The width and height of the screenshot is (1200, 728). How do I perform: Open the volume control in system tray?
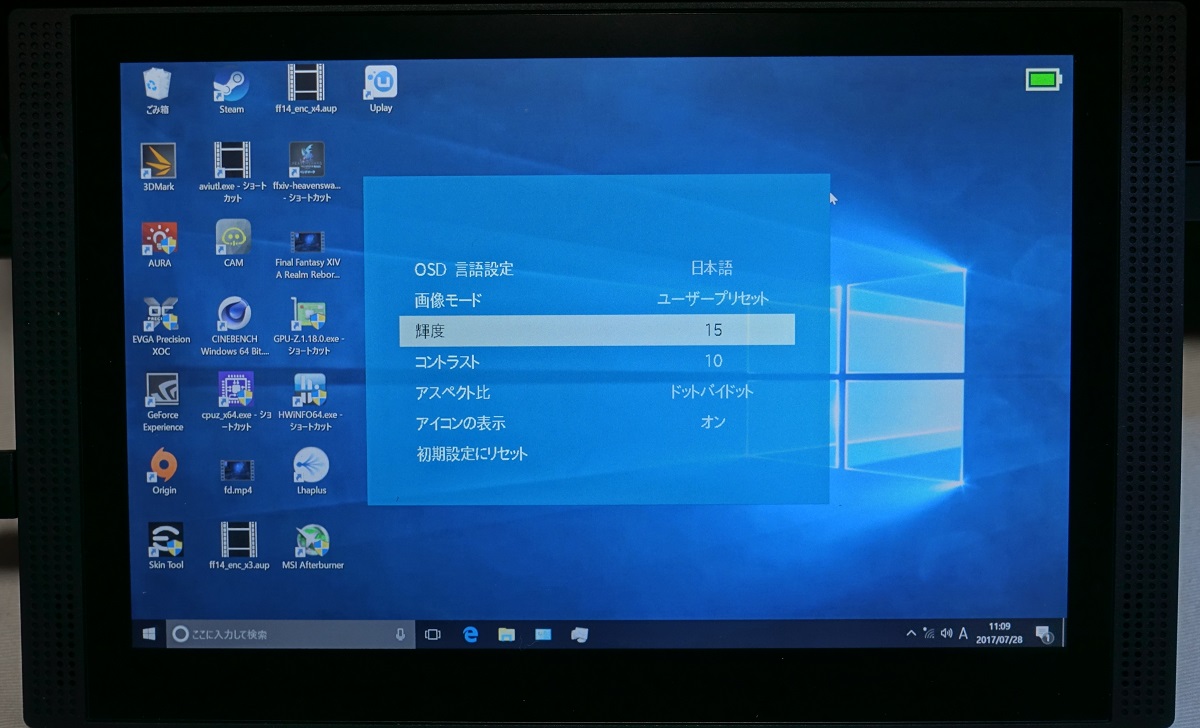pyautogui.click(x=946, y=633)
